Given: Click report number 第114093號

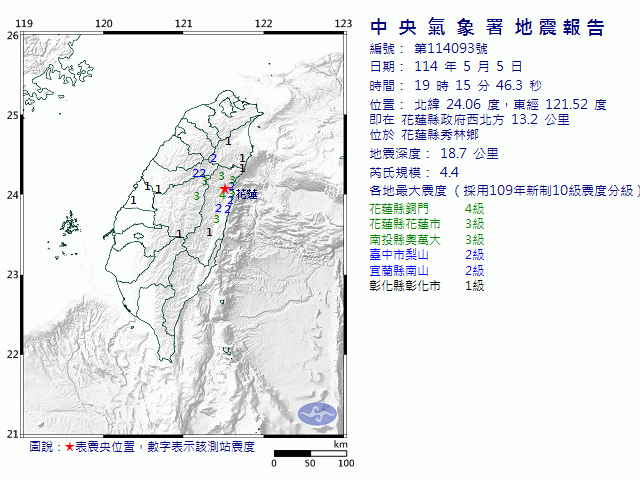Looking at the screenshot, I should click(451, 49).
